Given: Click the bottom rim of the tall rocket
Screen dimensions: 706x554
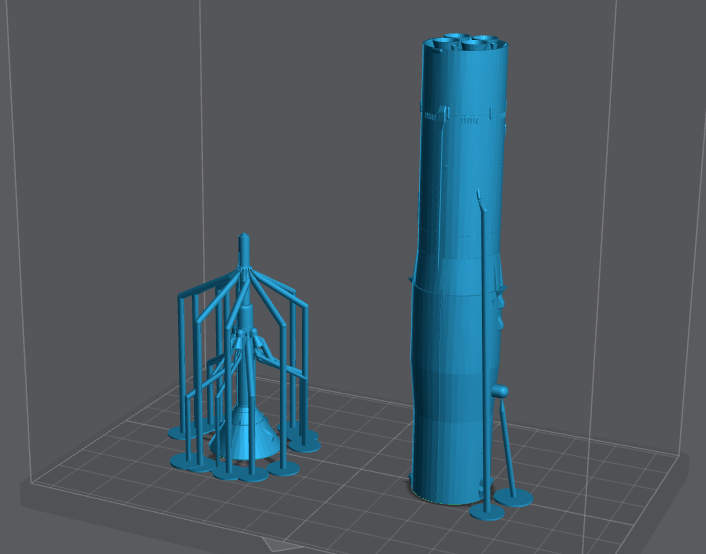Looking at the screenshot, I should 445,496.
